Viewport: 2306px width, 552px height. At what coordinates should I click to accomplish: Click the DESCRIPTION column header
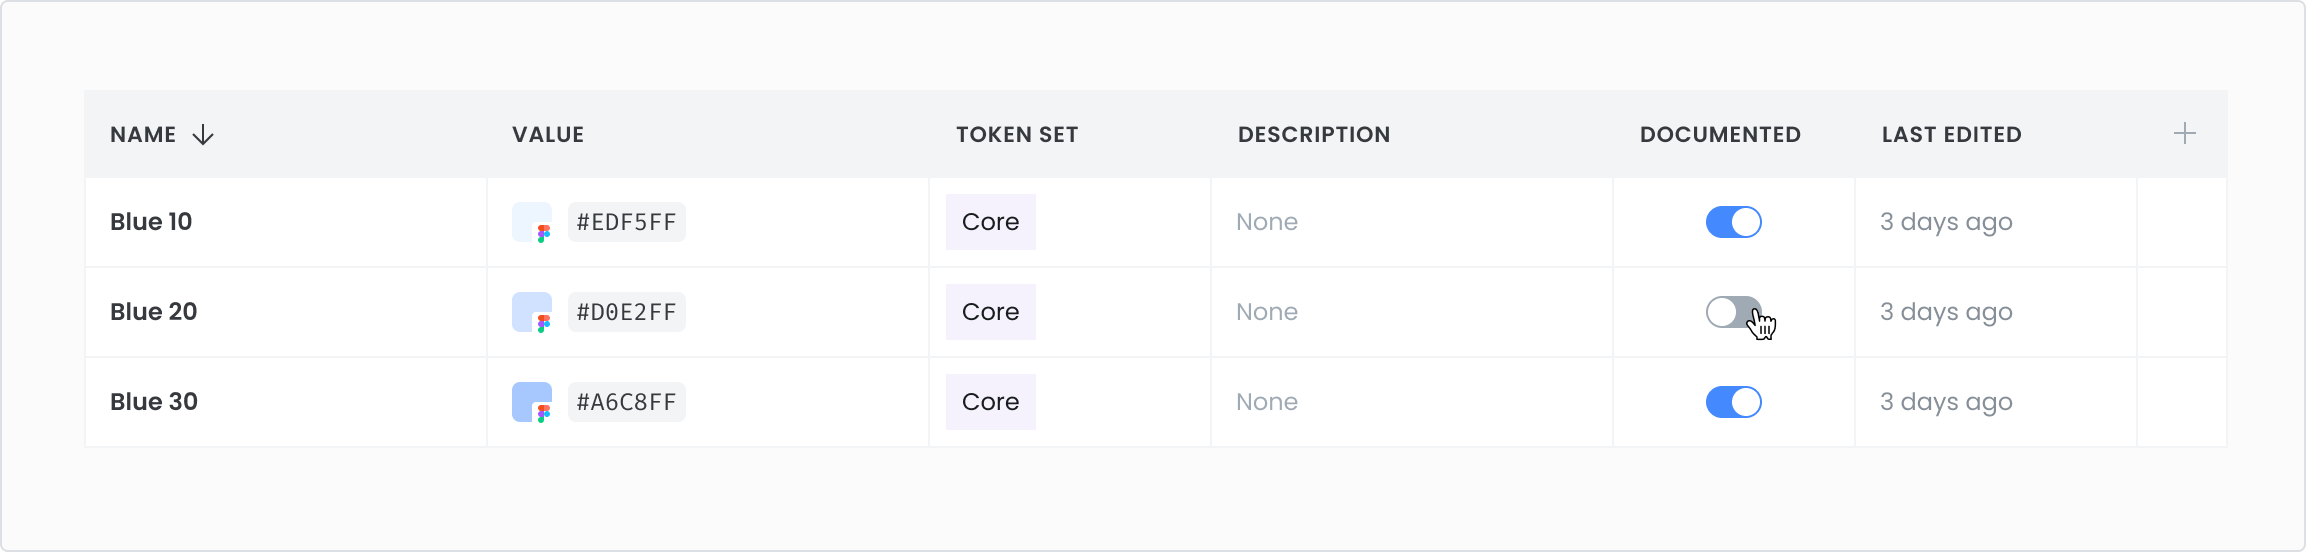1314,135
